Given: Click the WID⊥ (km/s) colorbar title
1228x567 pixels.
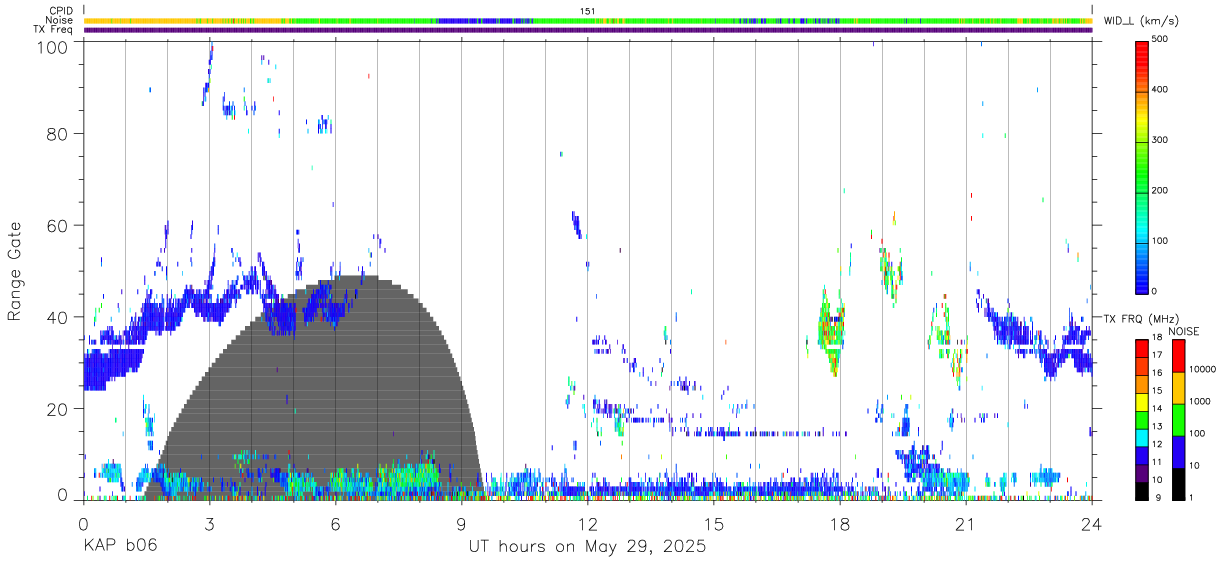Looking at the screenshot, I should pos(1142,21).
